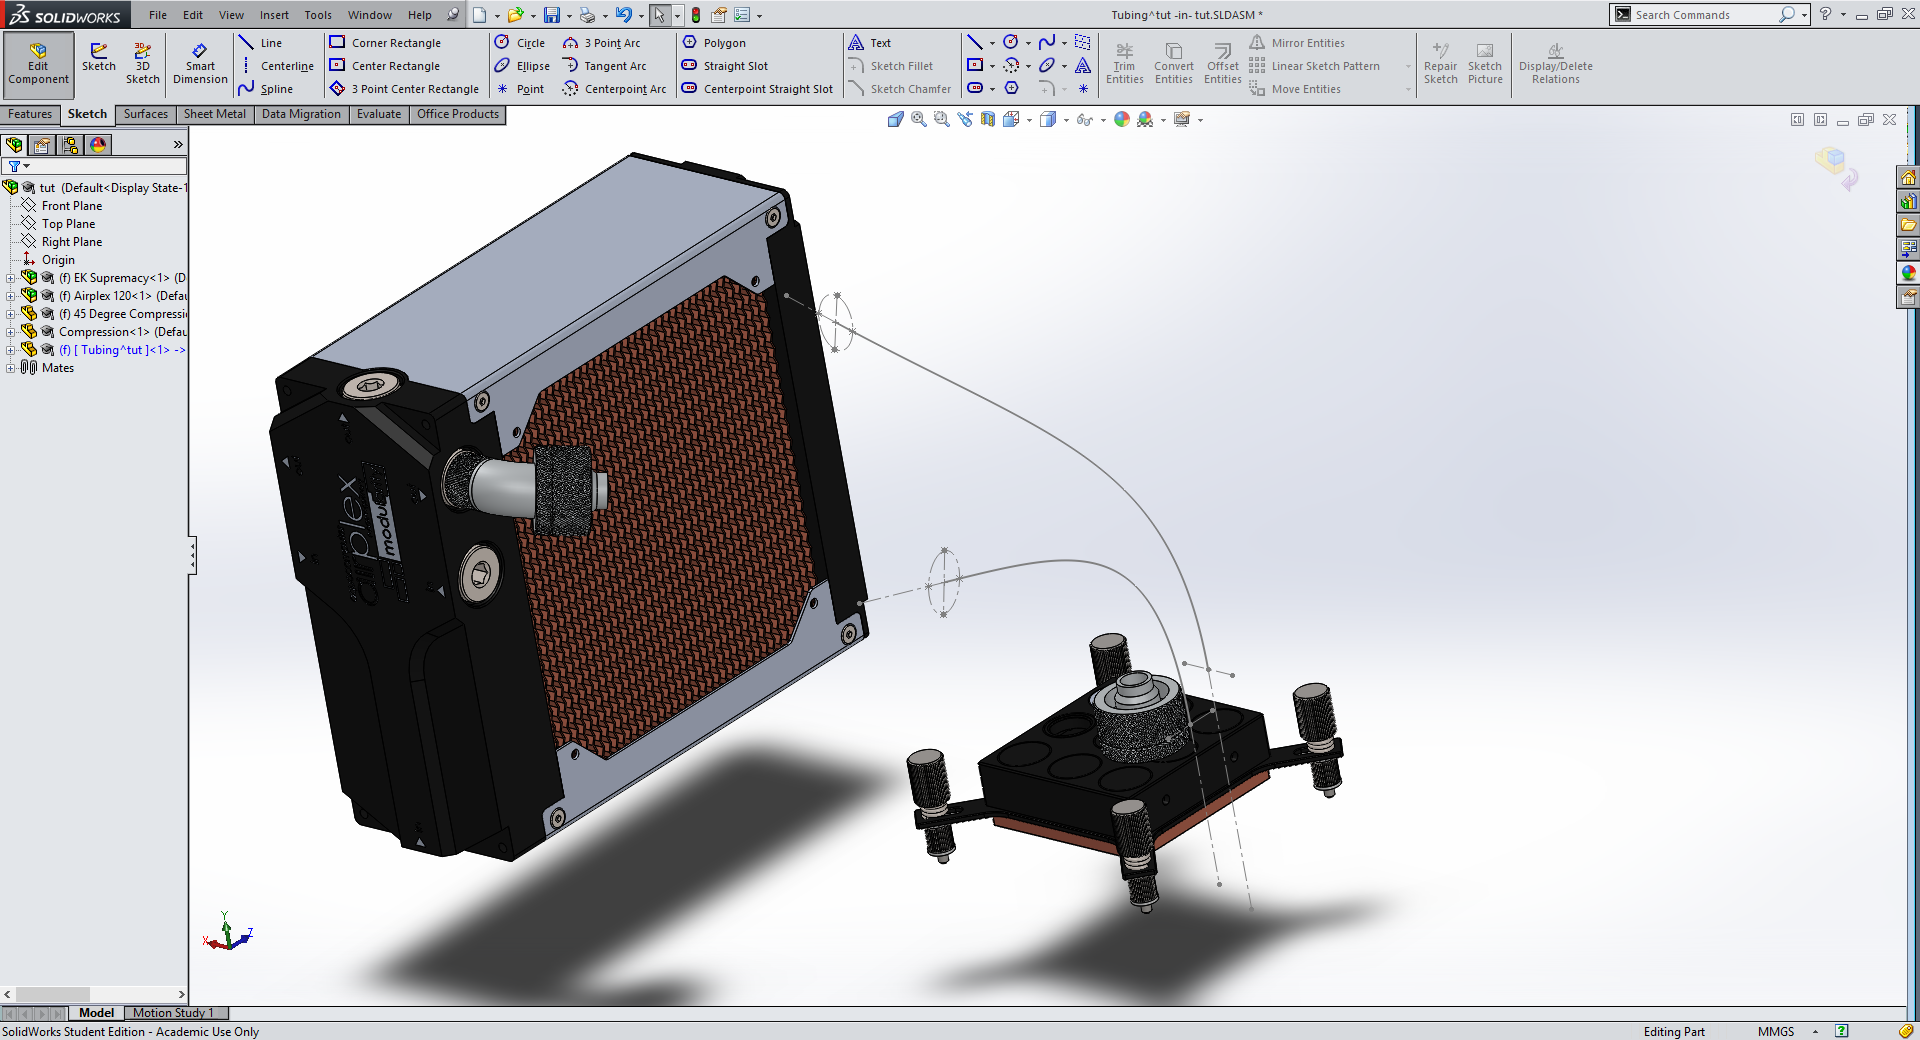1920x1040 pixels.
Task: Expand the 45 Degree Compression component
Action: 10,314
